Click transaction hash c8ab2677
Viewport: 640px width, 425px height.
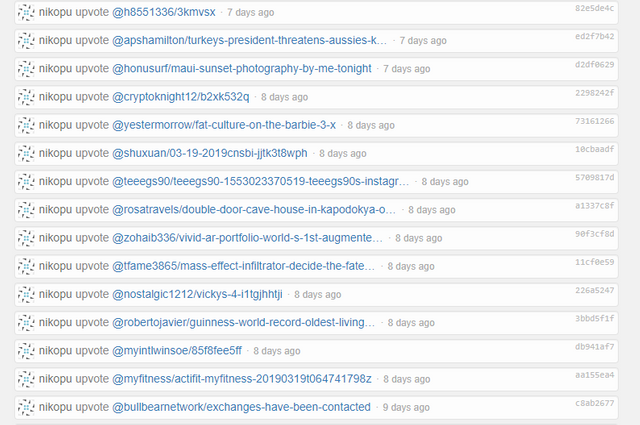(594, 403)
